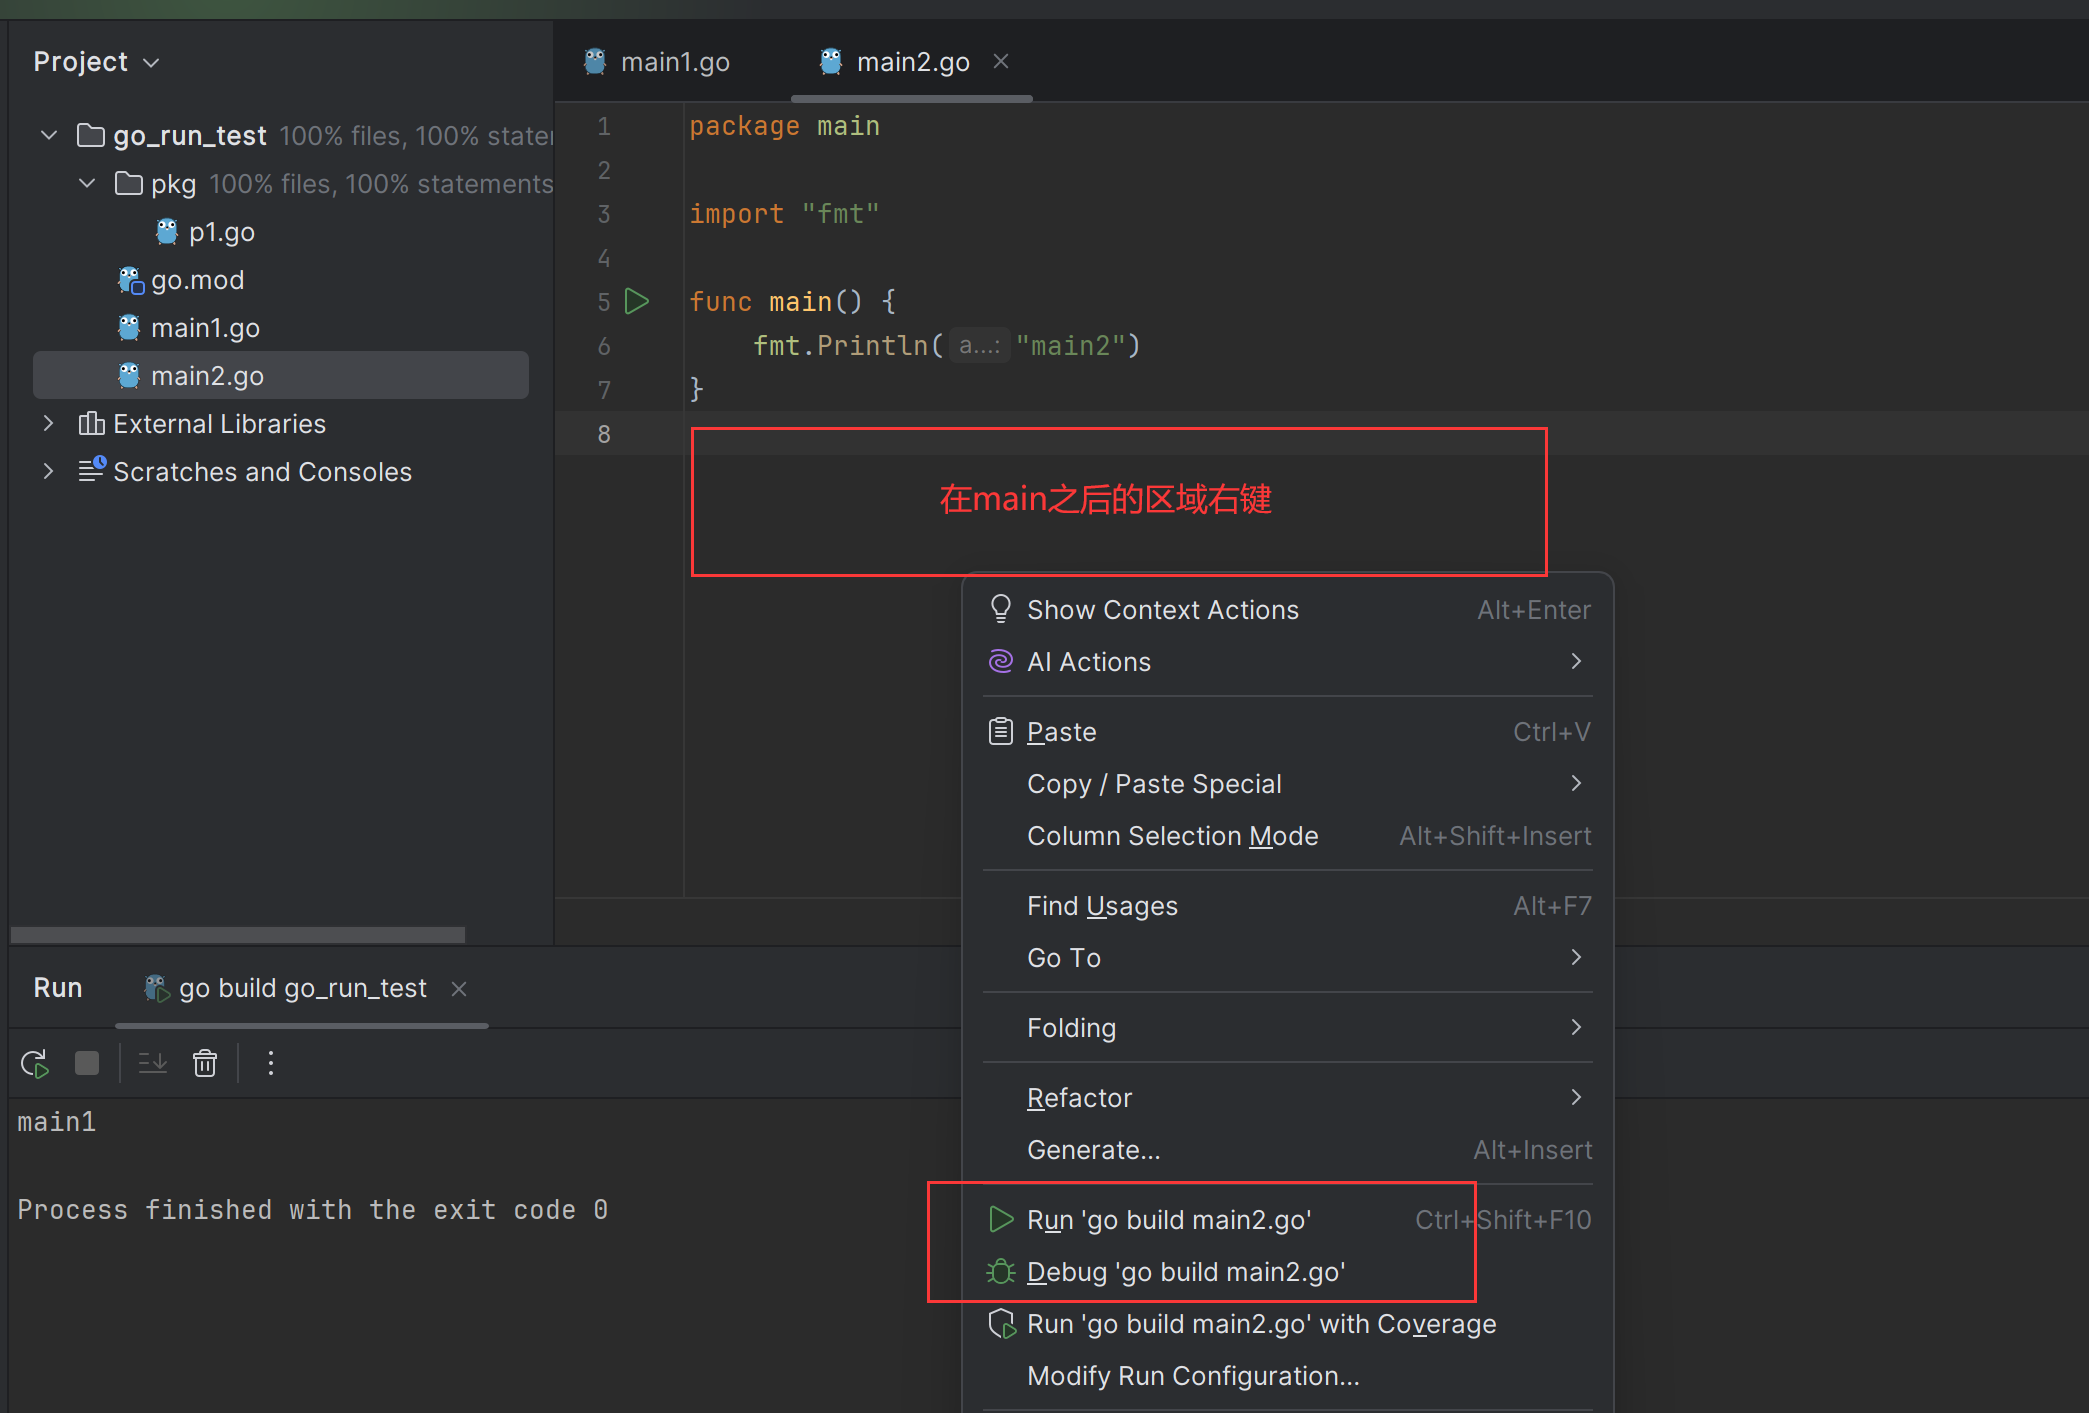Screen dimensions: 2089x1413
Task: Close the go build go_run_test run tab
Action: tap(459, 989)
